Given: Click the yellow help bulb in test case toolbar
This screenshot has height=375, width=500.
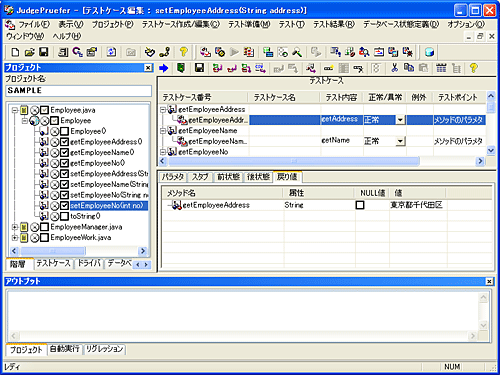Looking at the screenshot, I should click(473, 68).
